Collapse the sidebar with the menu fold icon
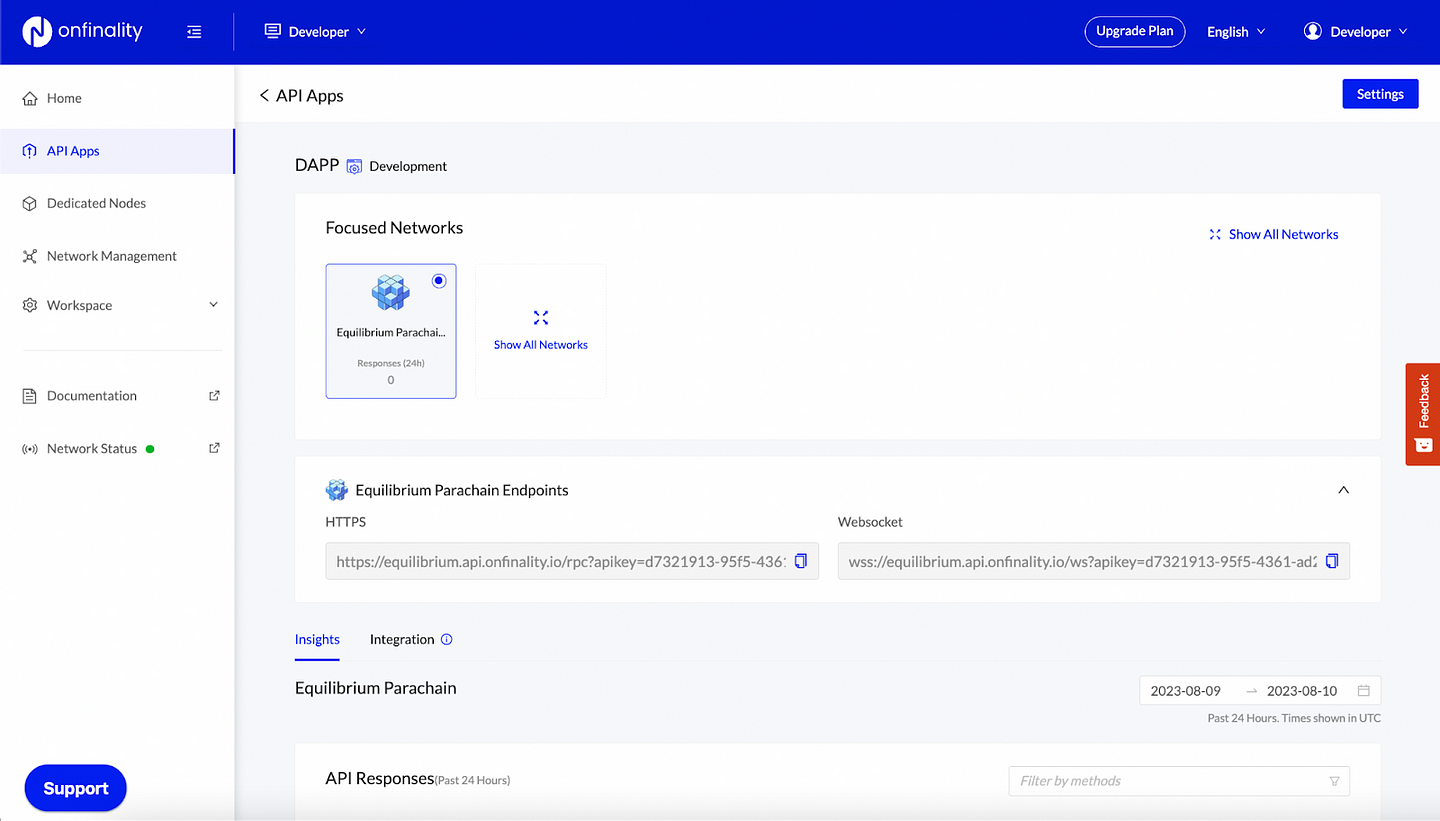The width and height of the screenshot is (1440, 821). pos(194,32)
